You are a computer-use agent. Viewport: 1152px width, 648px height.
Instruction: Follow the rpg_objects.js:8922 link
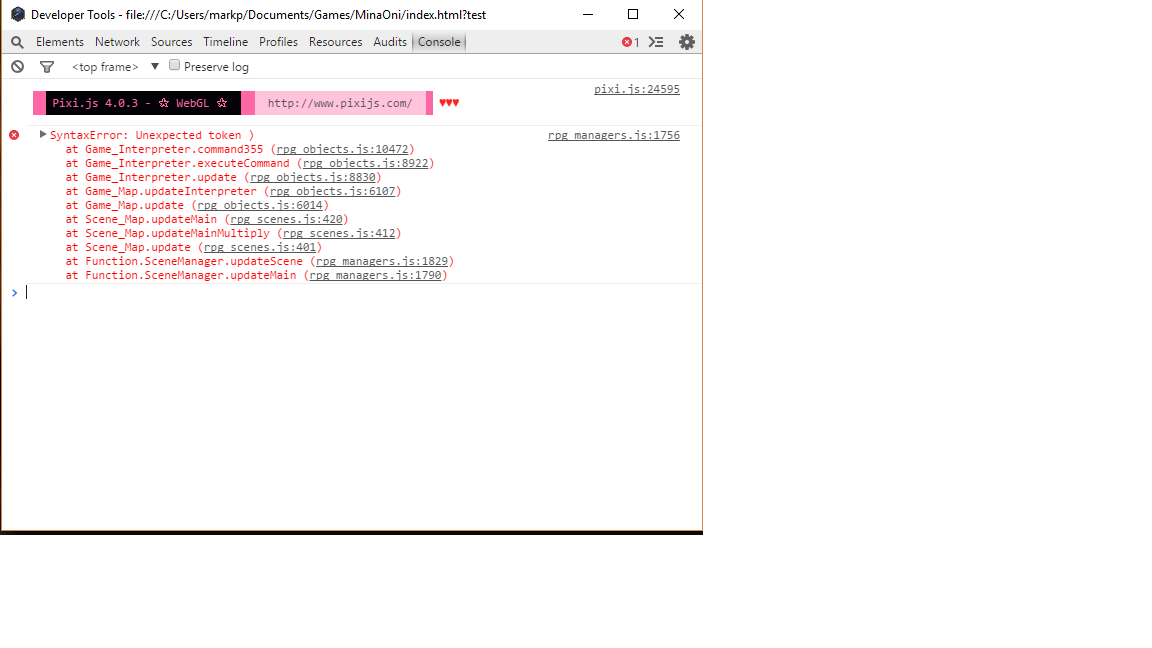click(365, 163)
